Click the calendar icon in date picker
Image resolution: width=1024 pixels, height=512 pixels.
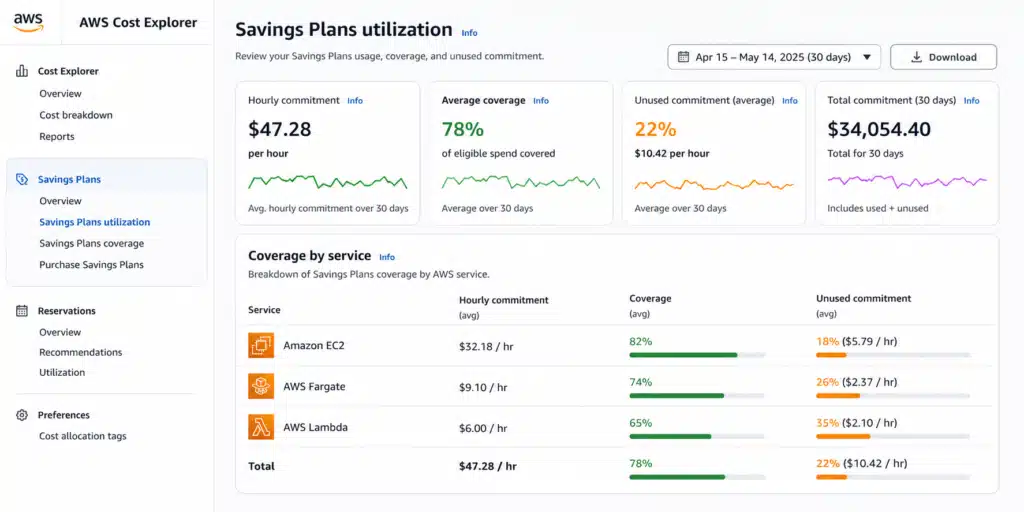pyautogui.click(x=683, y=57)
